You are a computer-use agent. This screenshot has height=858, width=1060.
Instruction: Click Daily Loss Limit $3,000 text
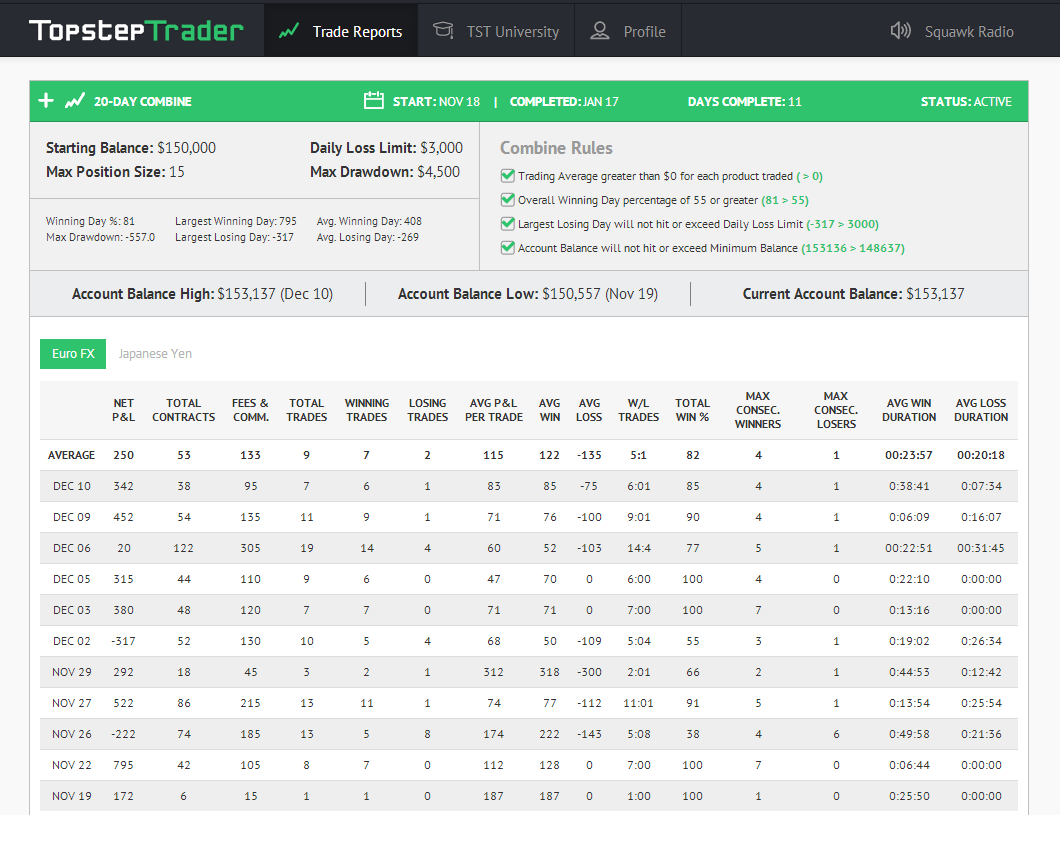click(386, 148)
